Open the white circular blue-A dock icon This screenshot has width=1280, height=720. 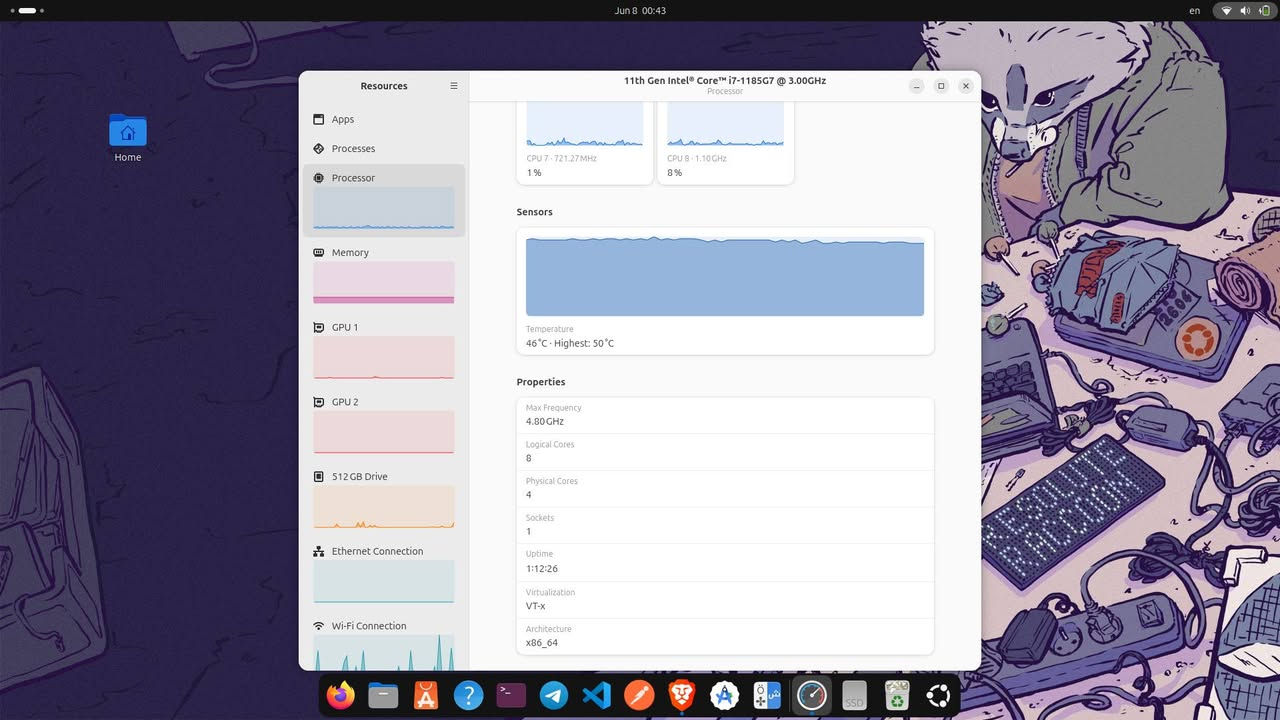click(x=725, y=695)
